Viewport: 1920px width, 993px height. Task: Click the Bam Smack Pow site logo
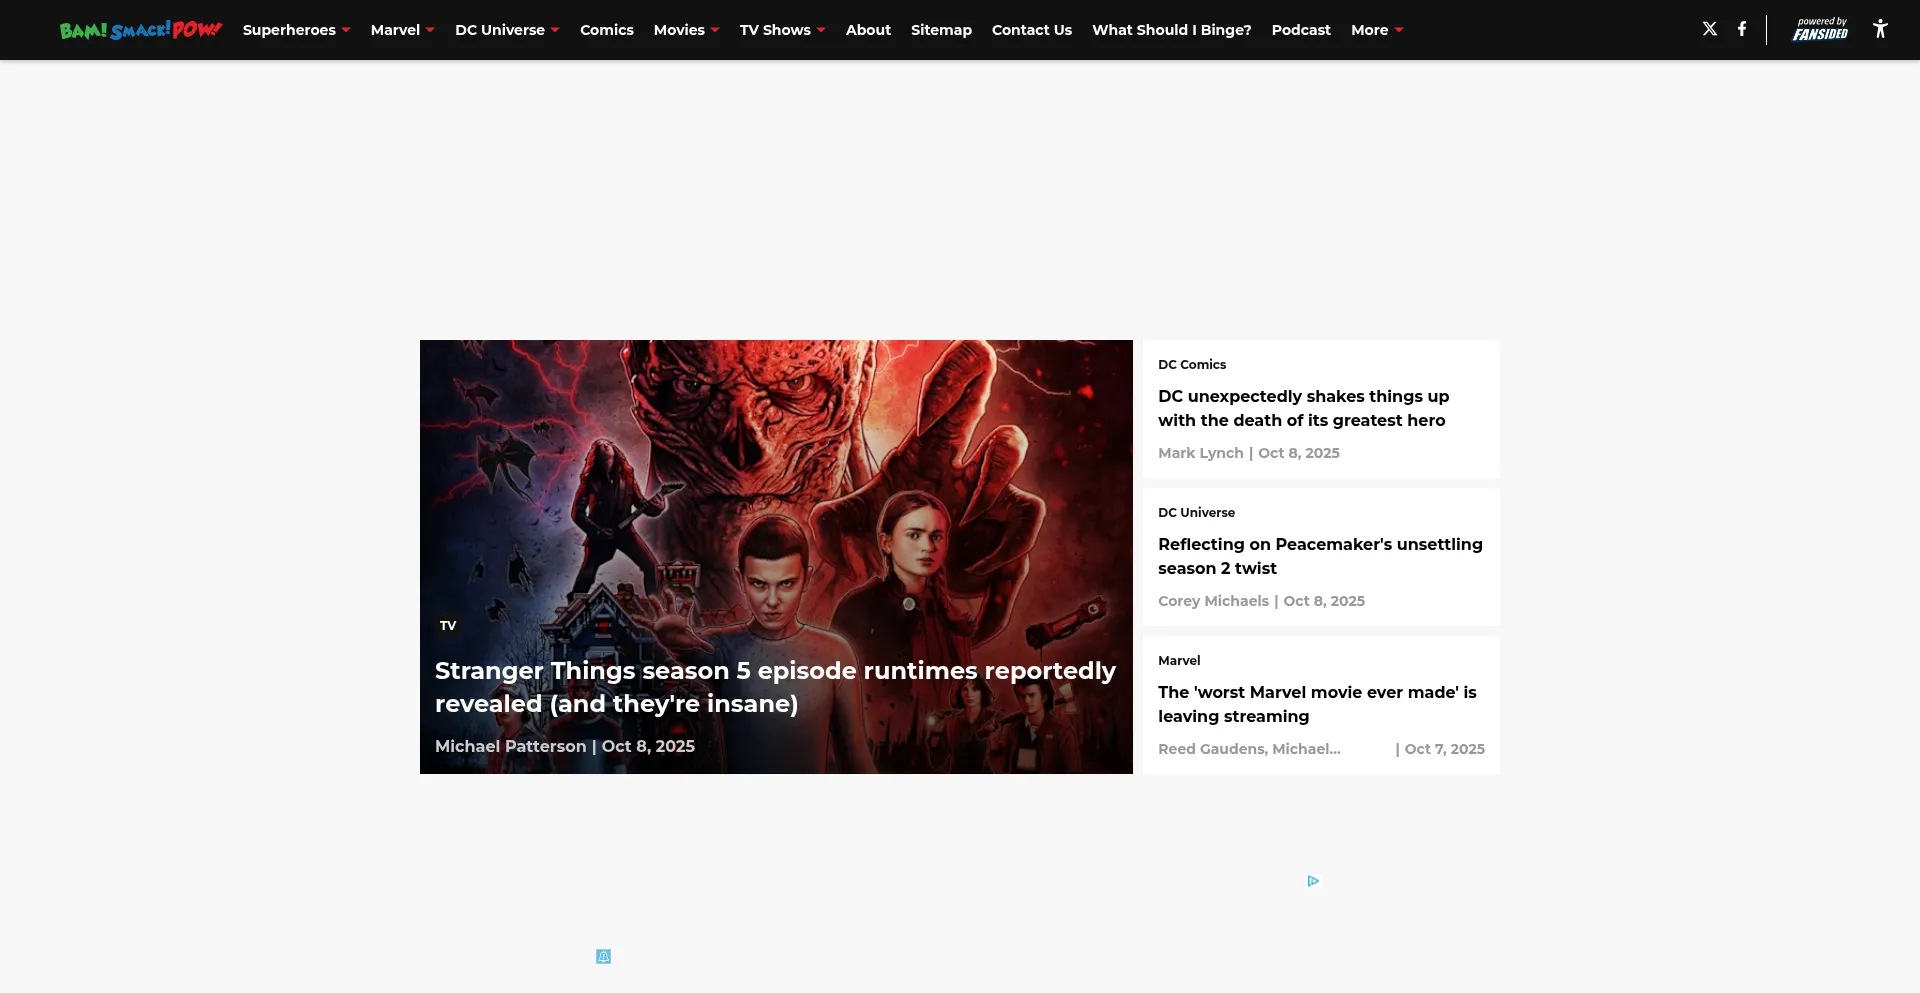coord(140,30)
